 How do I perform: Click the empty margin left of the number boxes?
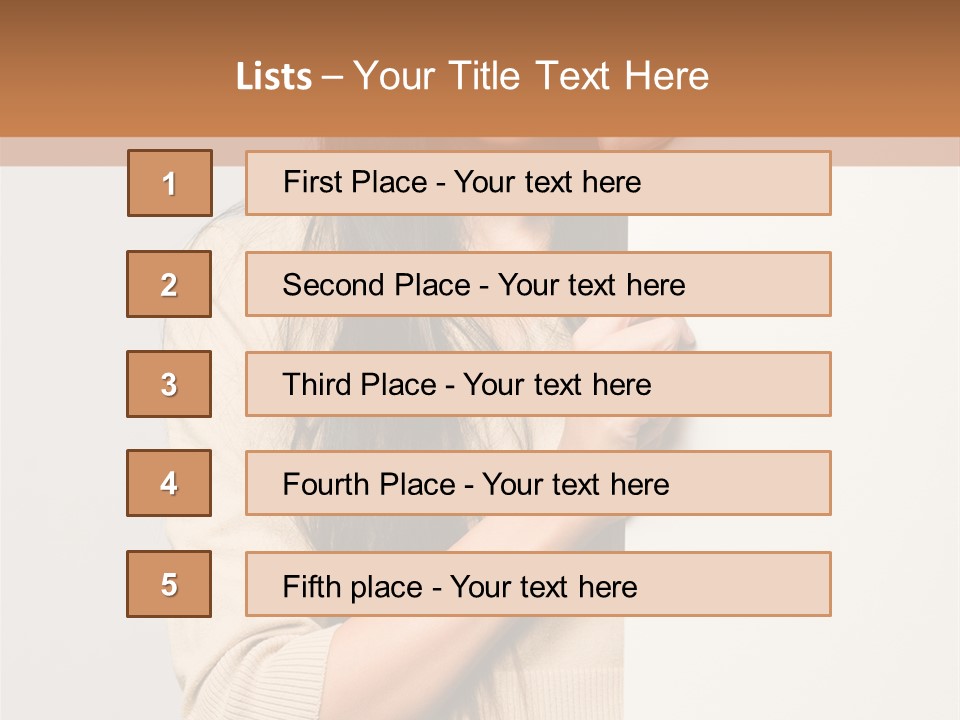pos(60,400)
